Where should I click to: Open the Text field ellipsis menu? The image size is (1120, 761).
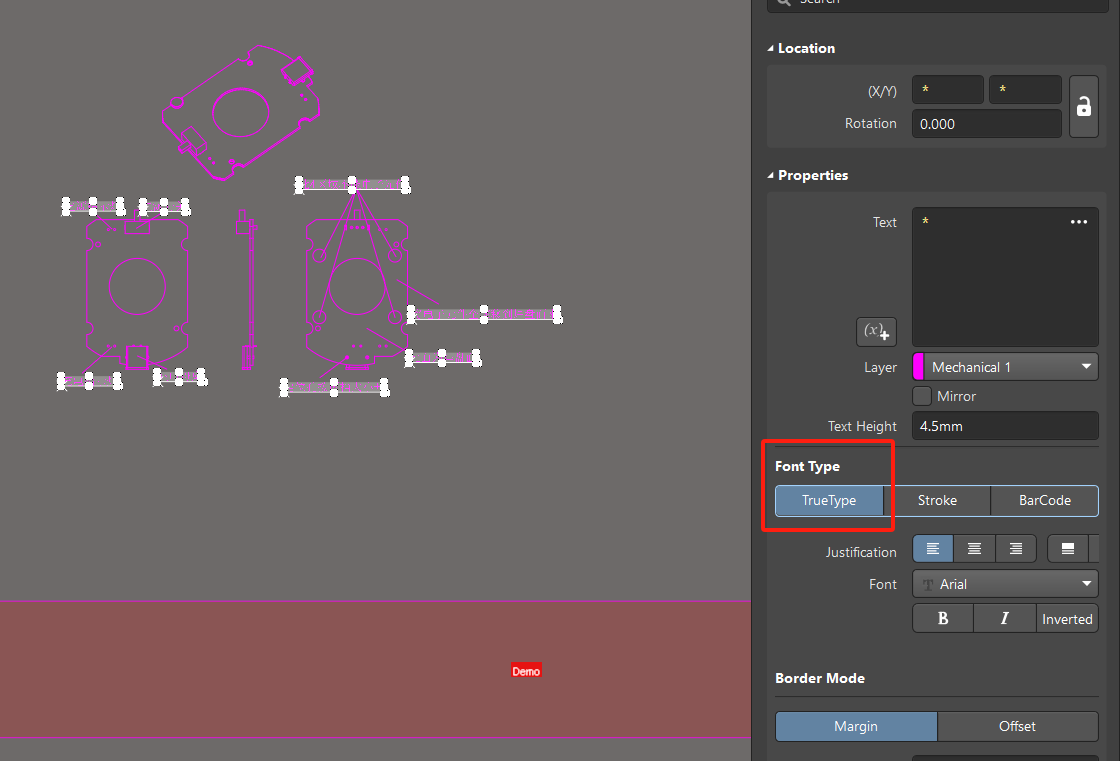[1079, 222]
